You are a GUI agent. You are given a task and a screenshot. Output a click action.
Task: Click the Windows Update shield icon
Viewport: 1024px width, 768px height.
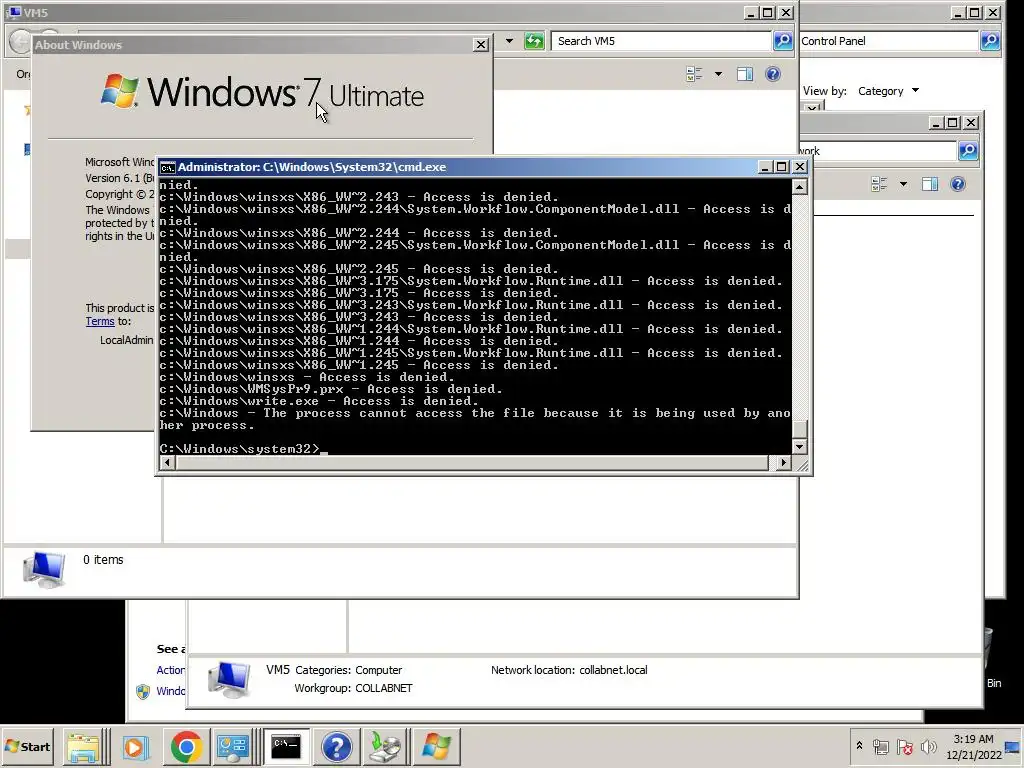tap(143, 692)
